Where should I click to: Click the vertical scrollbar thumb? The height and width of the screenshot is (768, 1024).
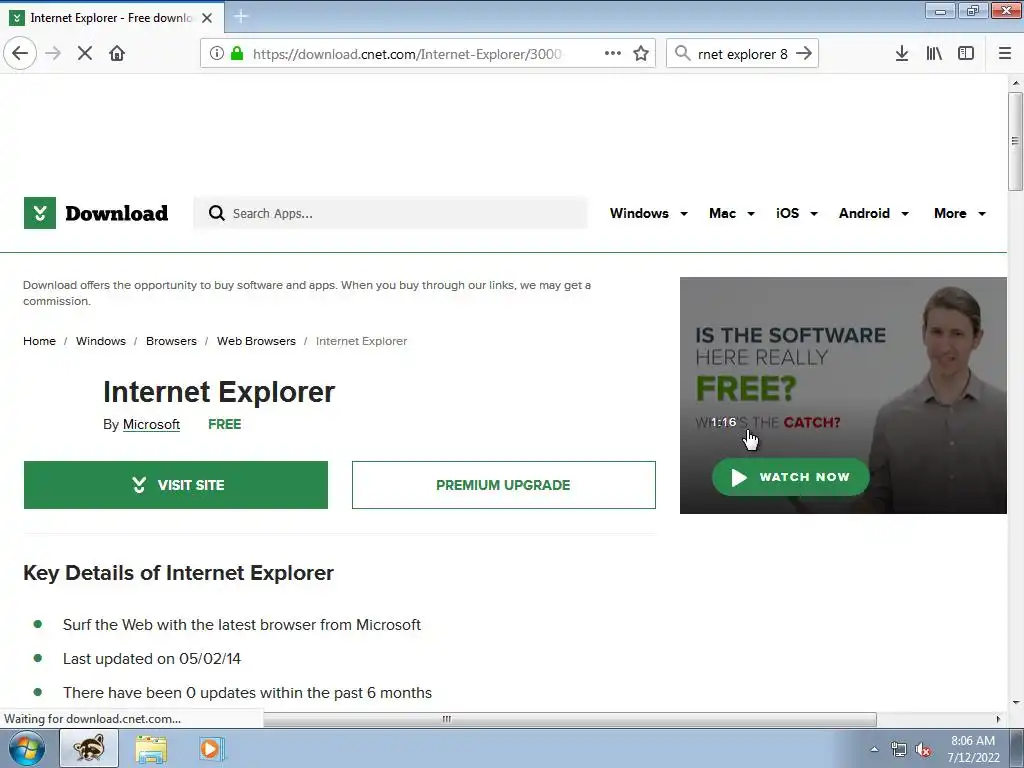point(1015,141)
